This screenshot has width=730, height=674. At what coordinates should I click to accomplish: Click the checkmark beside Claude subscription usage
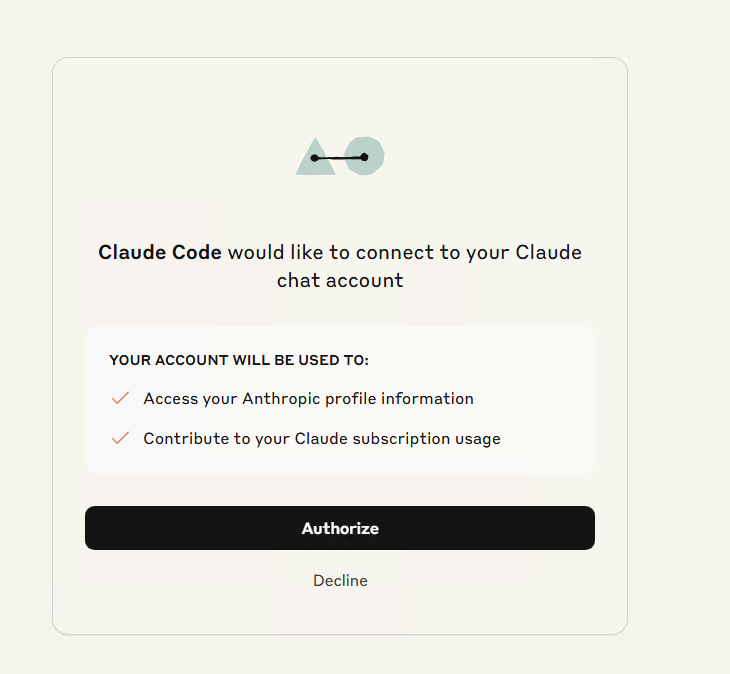120,438
